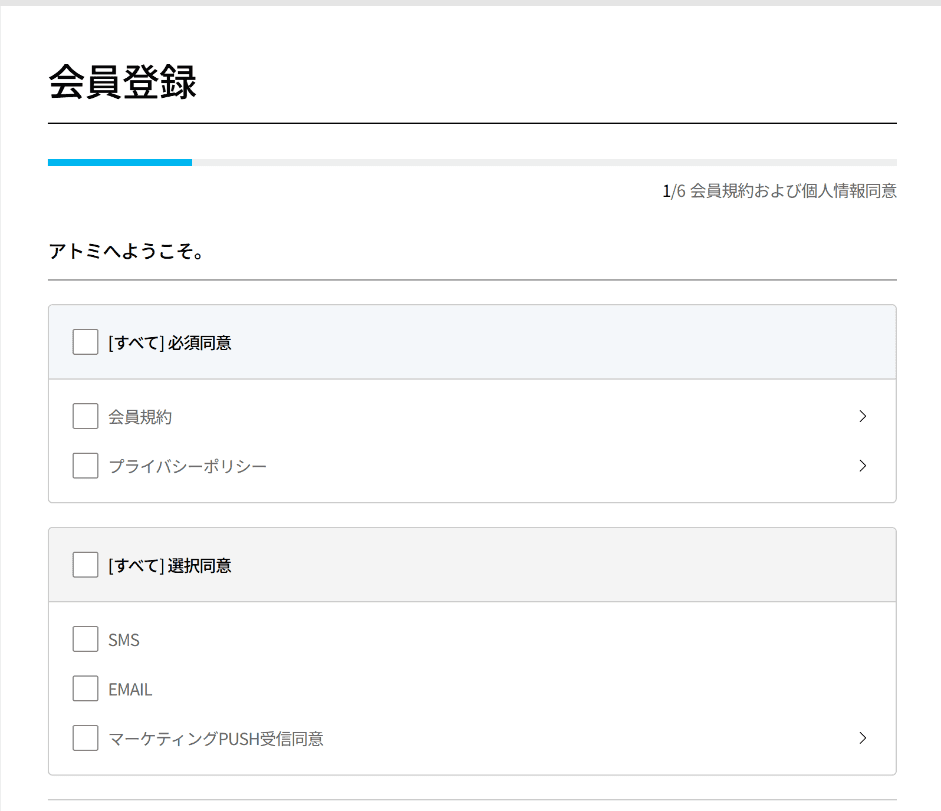This screenshot has height=811, width=941.
Task: Toggle the SMS consent checkbox
Action: point(85,639)
